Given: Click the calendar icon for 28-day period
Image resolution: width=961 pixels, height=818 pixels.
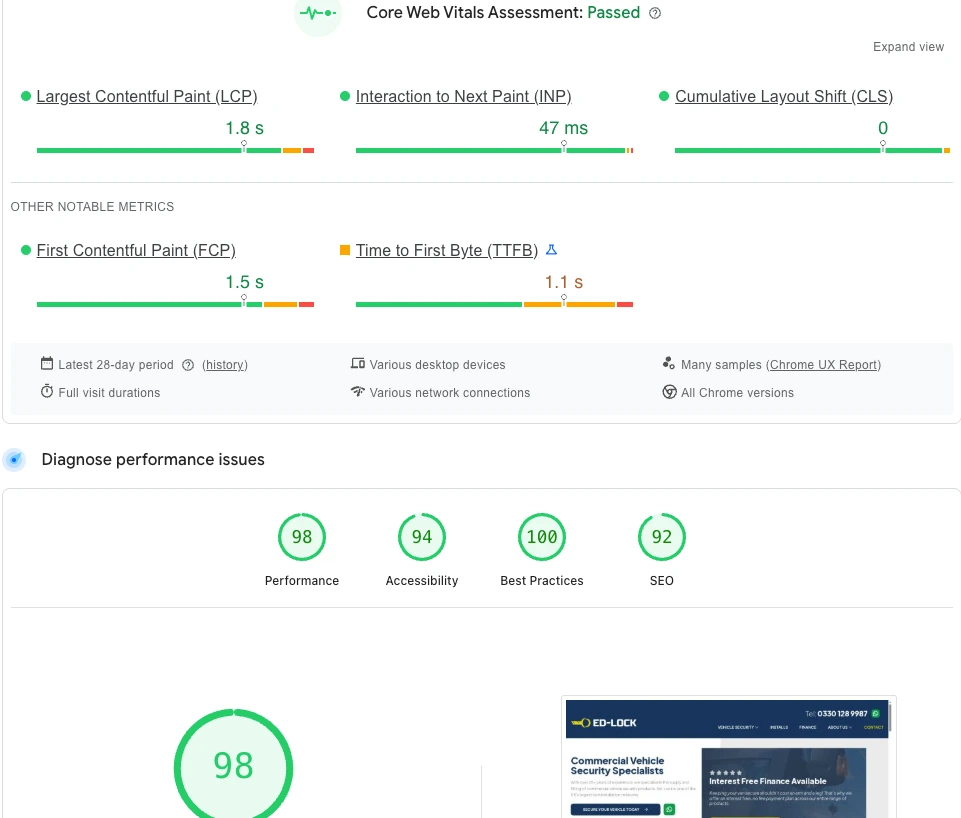Looking at the screenshot, I should (x=47, y=364).
